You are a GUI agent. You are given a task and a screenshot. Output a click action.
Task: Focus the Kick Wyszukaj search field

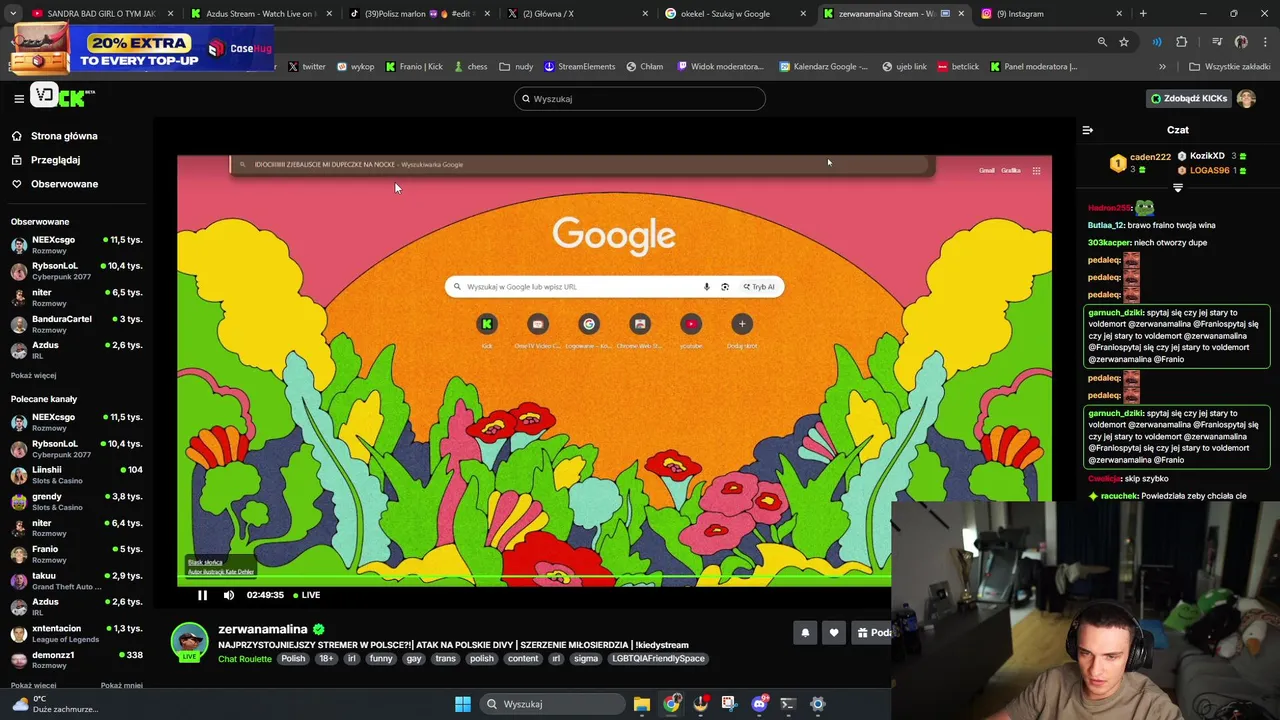click(640, 98)
